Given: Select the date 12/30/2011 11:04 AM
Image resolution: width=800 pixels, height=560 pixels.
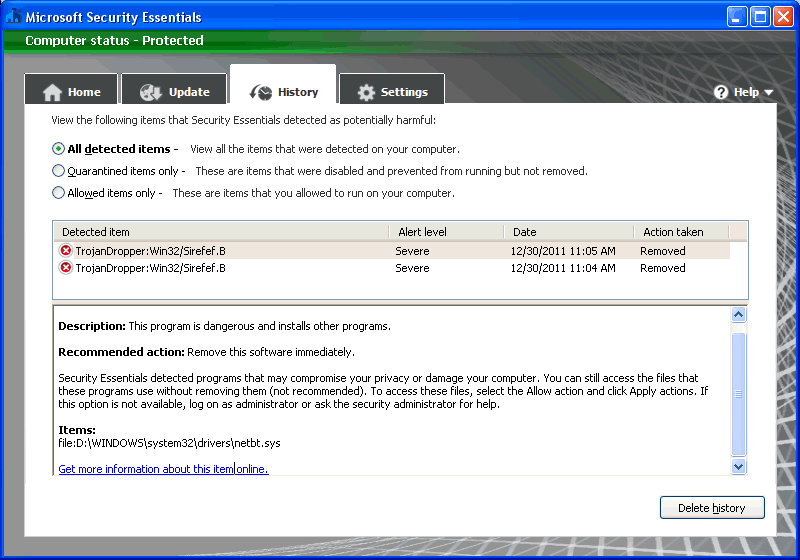Looking at the screenshot, I should pos(563,268).
